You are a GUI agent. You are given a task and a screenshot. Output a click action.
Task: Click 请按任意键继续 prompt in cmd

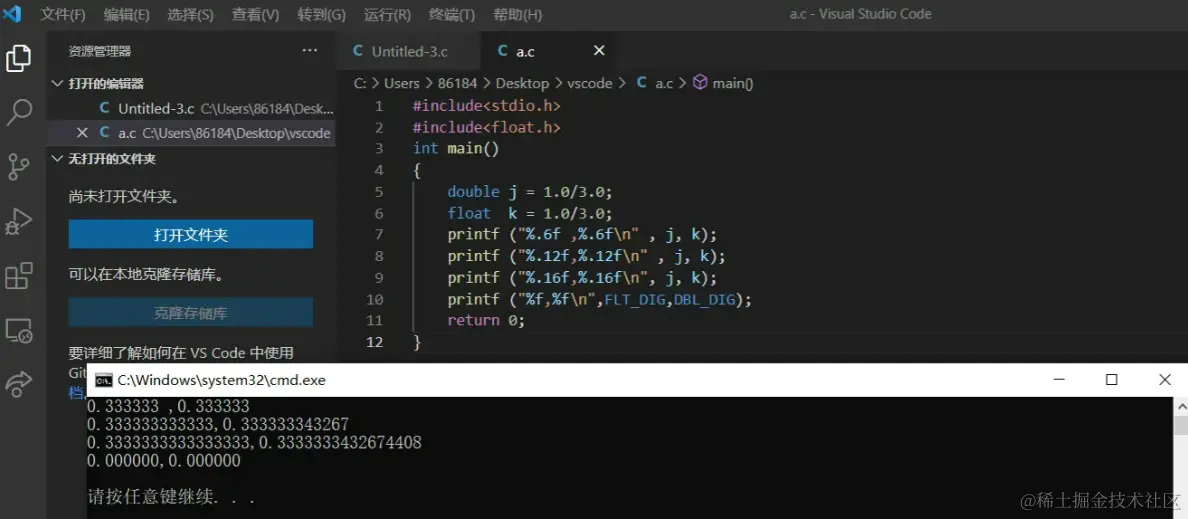pyautogui.click(x=170, y=498)
